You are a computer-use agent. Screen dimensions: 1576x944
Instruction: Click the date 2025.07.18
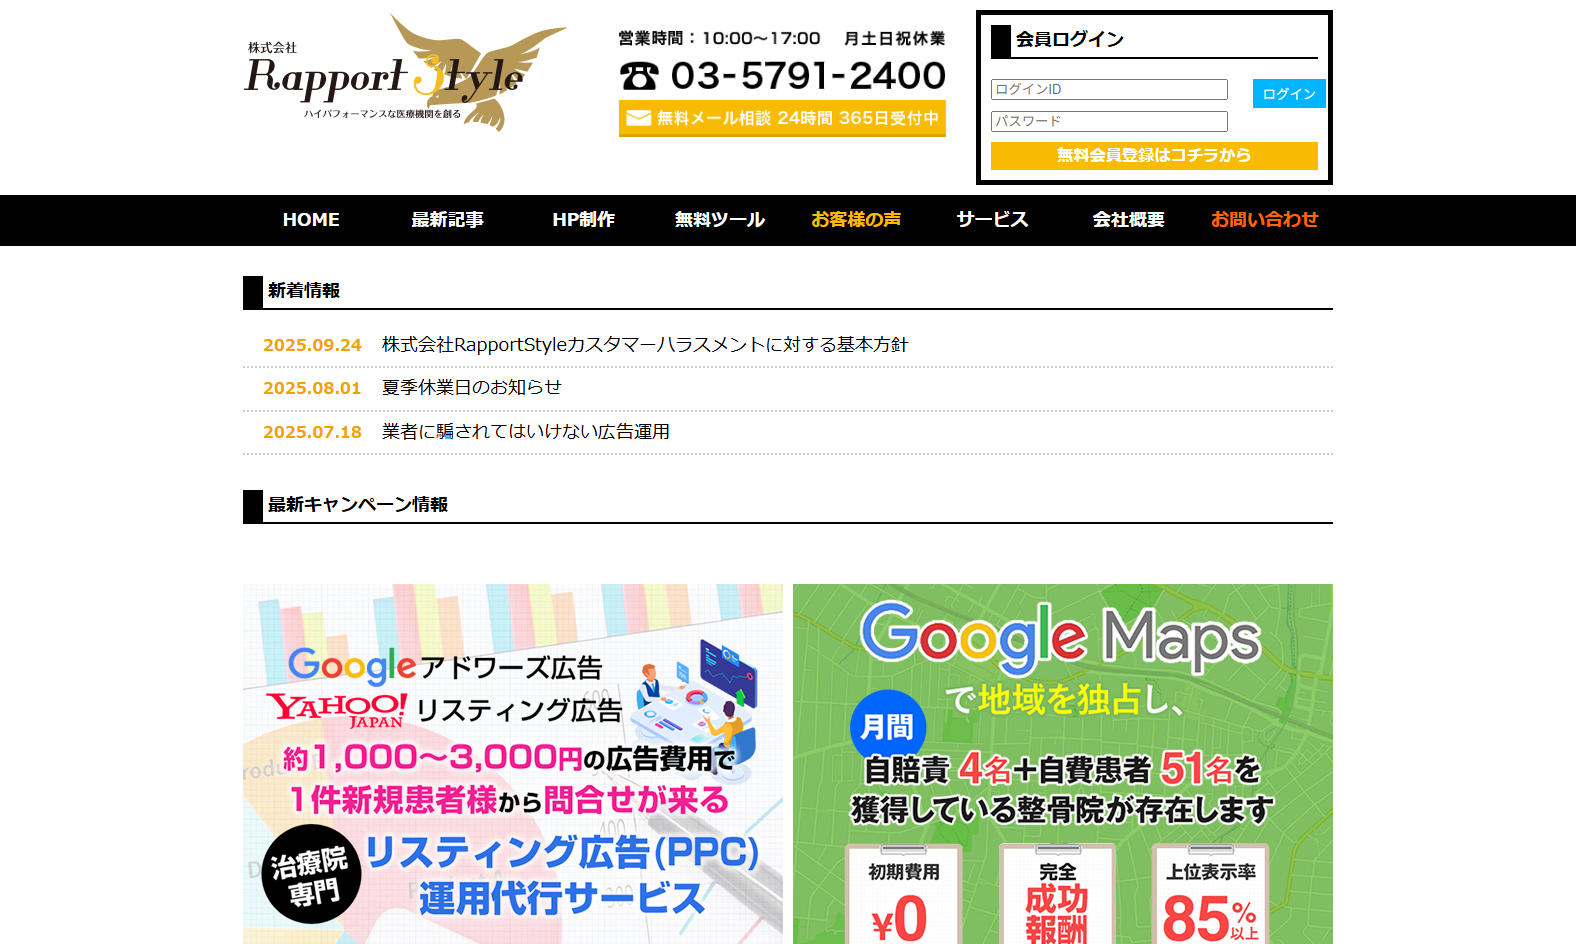(x=312, y=432)
